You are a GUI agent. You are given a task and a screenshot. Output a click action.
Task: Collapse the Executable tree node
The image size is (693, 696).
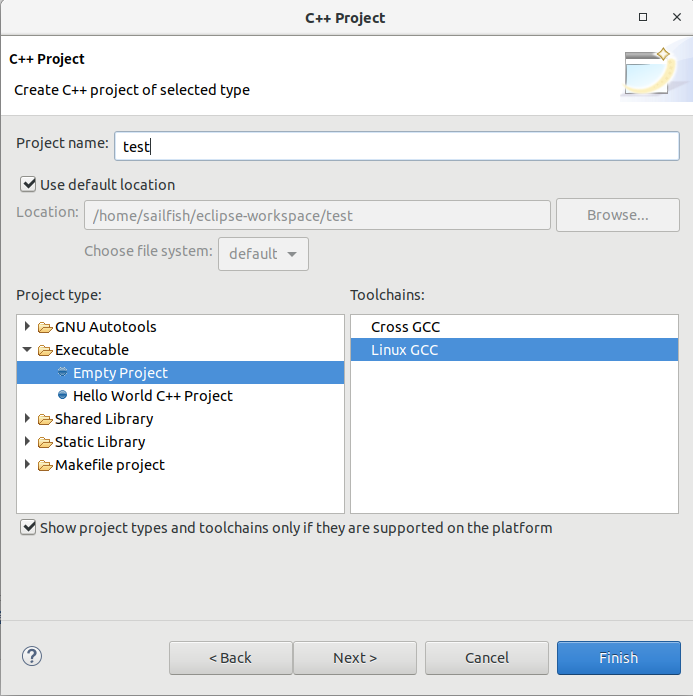pyautogui.click(x=28, y=350)
